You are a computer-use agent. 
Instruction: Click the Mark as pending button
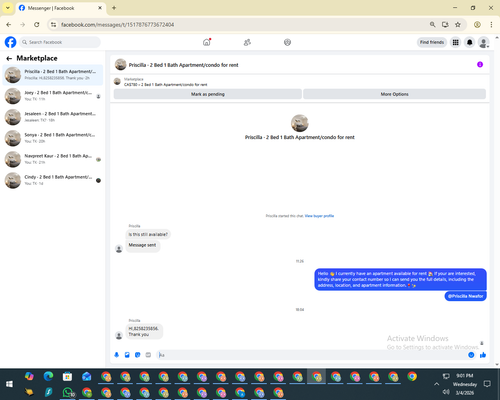point(208,94)
